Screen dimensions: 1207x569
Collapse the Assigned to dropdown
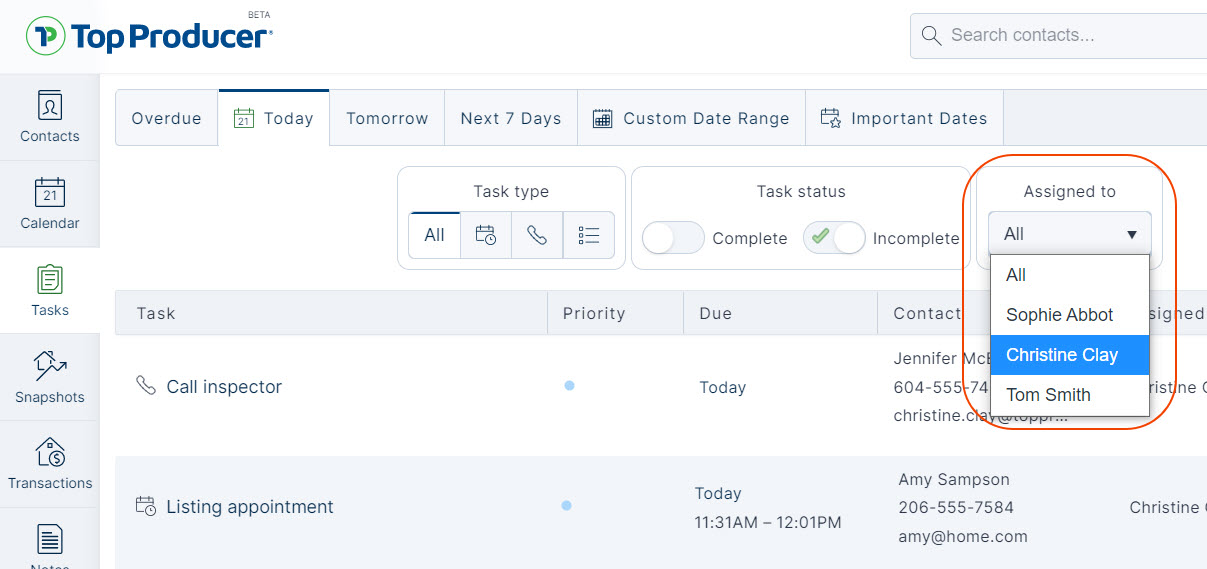point(1069,233)
